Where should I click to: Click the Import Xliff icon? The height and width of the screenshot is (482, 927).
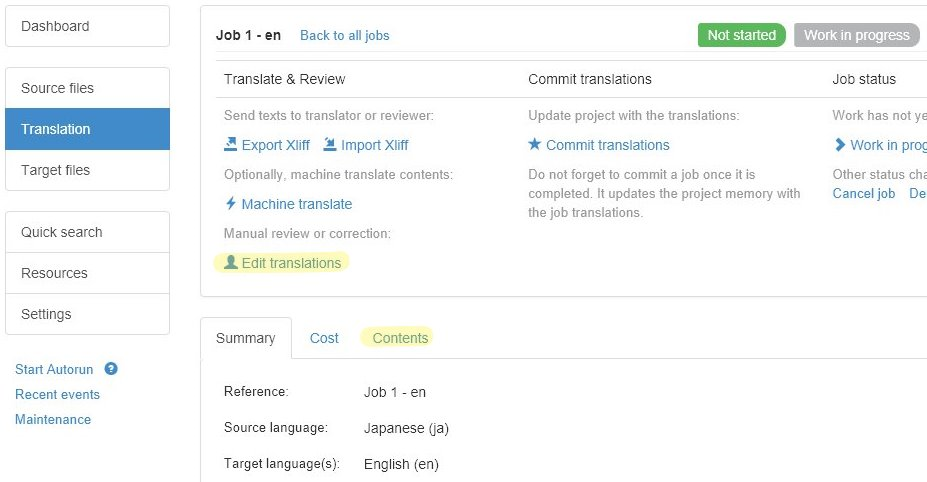click(330, 145)
